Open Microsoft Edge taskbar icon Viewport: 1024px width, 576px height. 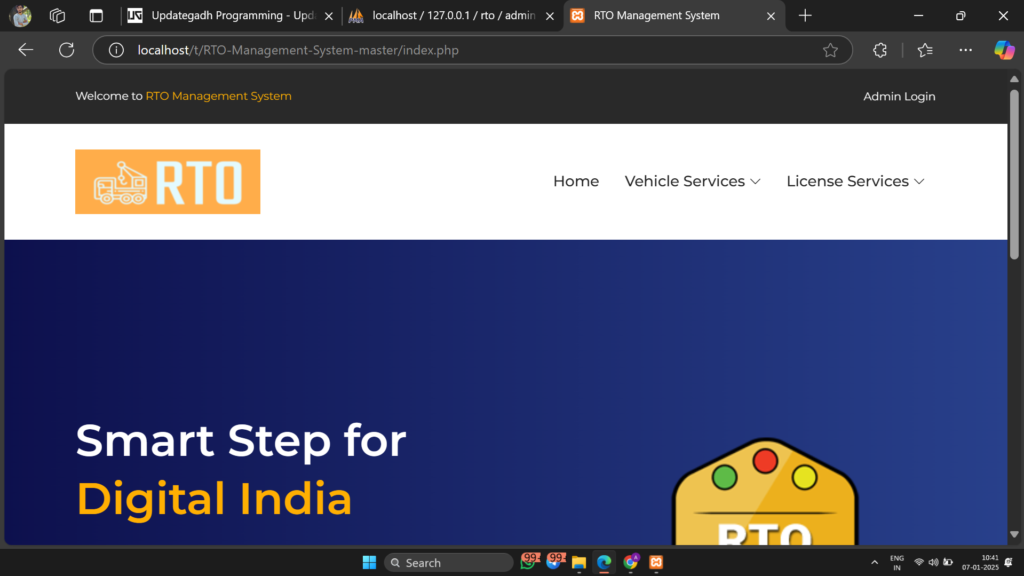[x=604, y=562]
